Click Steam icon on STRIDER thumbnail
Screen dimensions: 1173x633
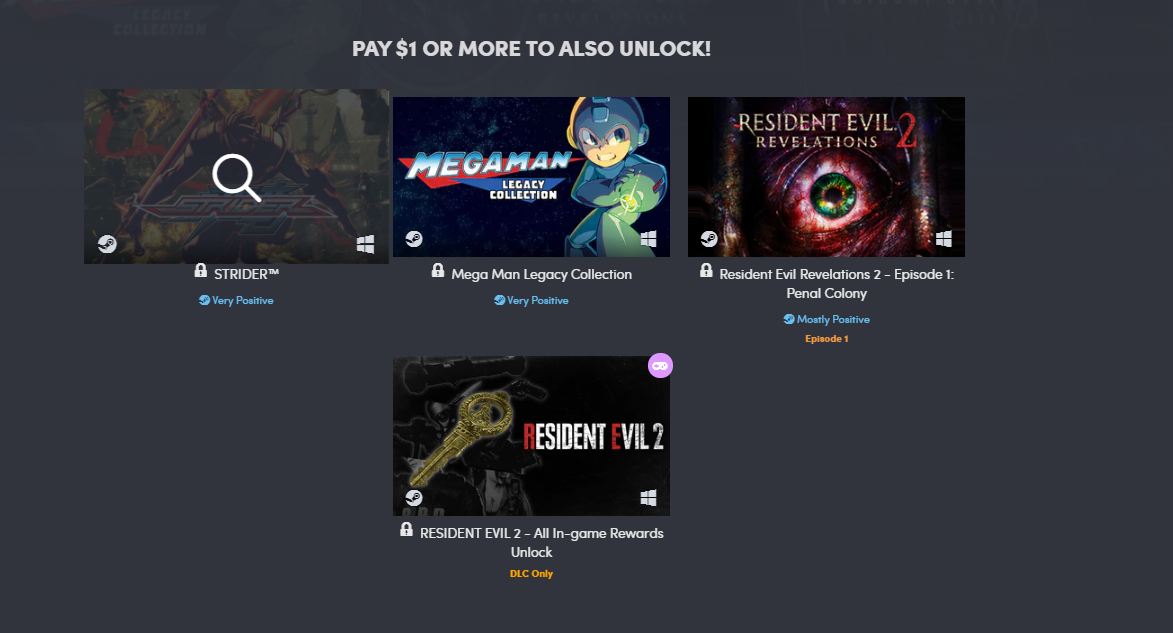pos(107,244)
